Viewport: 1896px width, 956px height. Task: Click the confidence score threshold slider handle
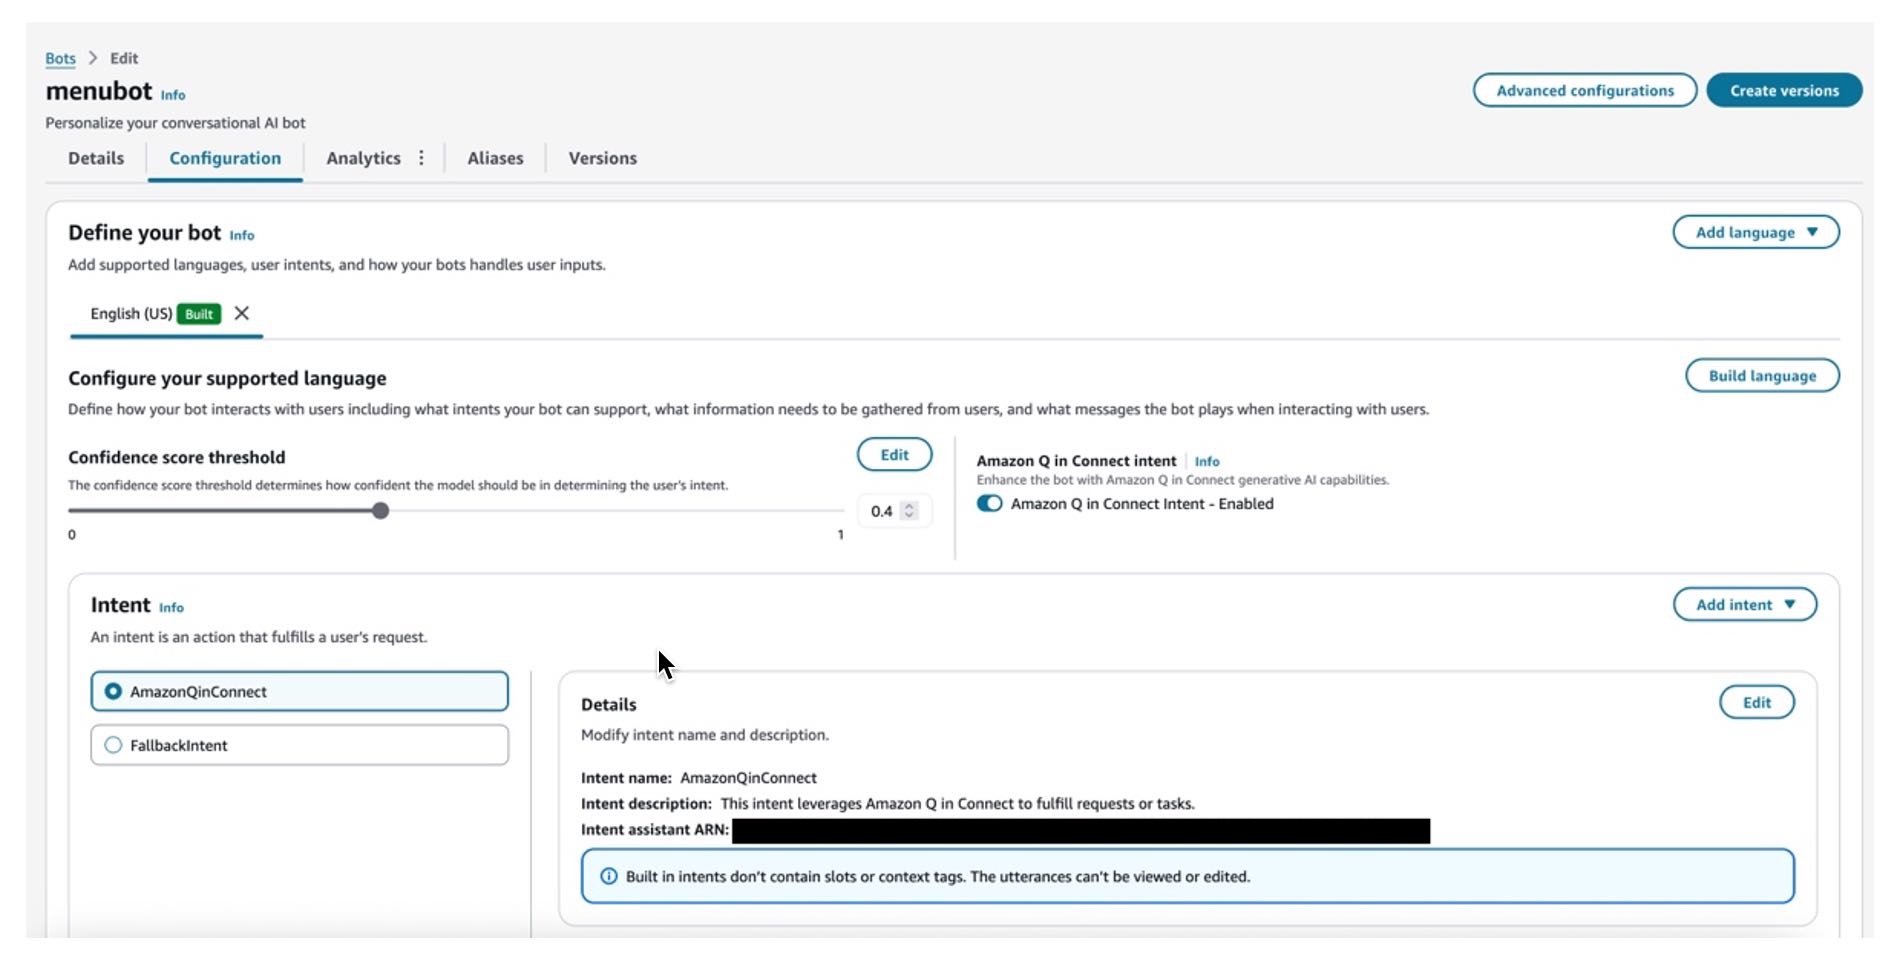(380, 511)
